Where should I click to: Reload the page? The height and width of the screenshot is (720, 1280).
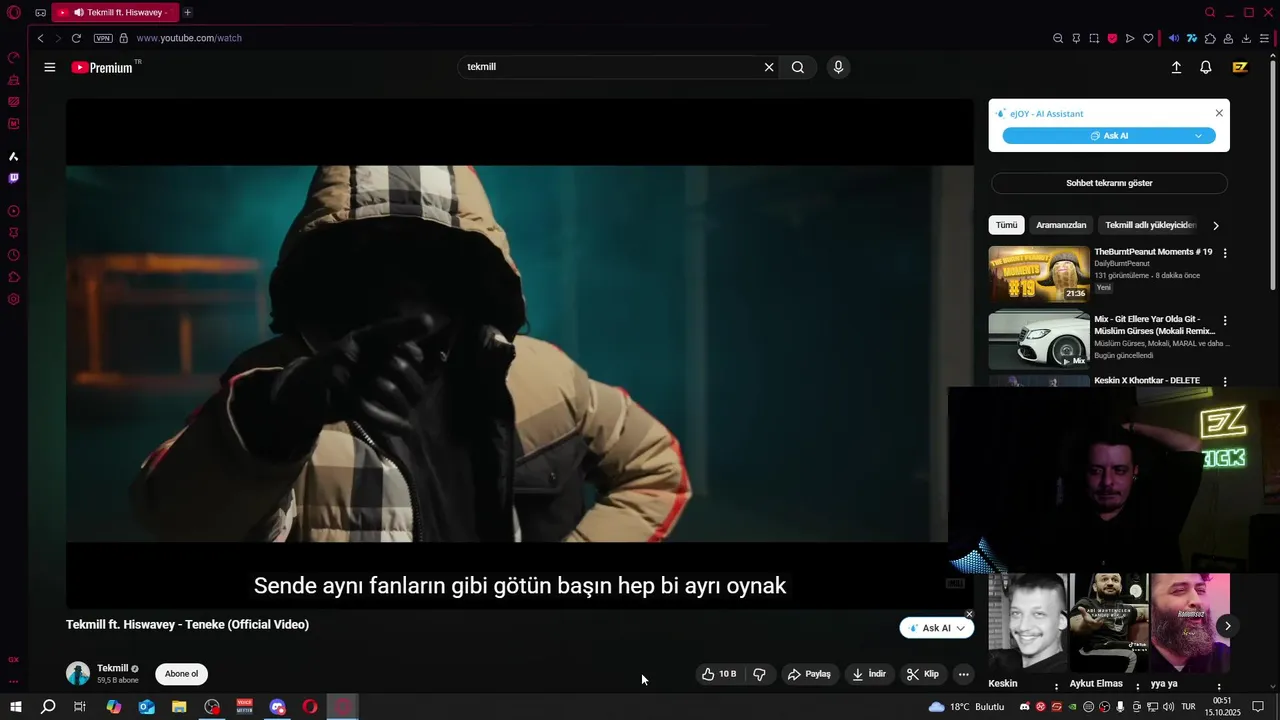(x=76, y=38)
